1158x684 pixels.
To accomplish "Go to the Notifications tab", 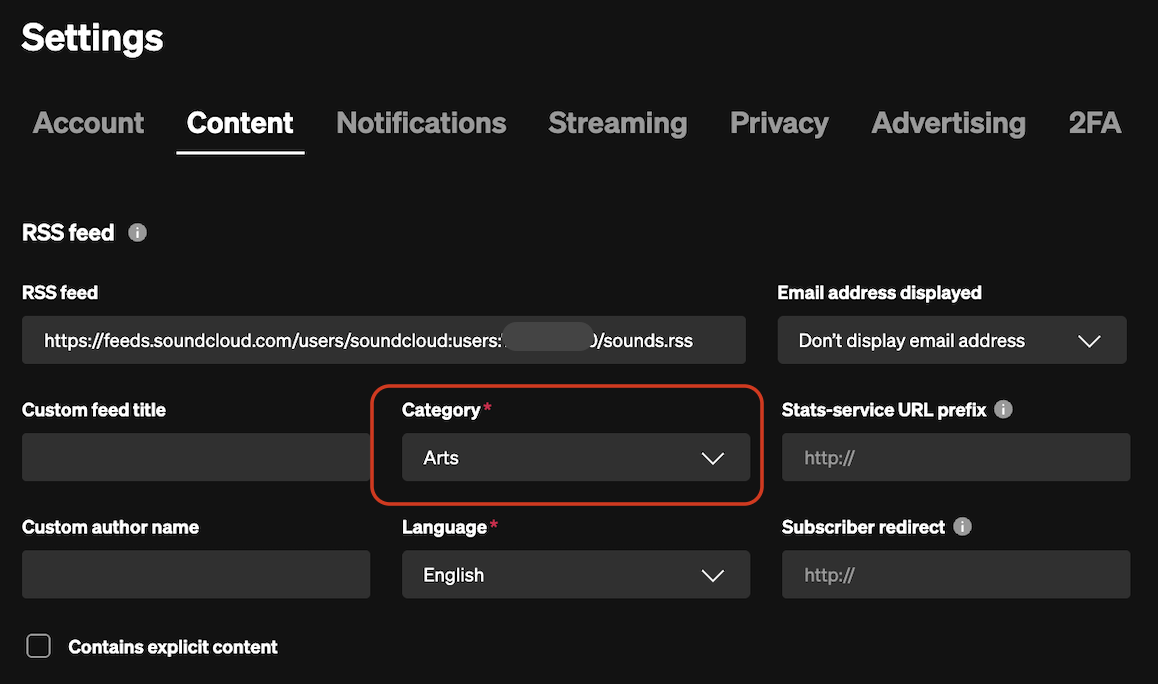I will pyautogui.click(x=421, y=123).
